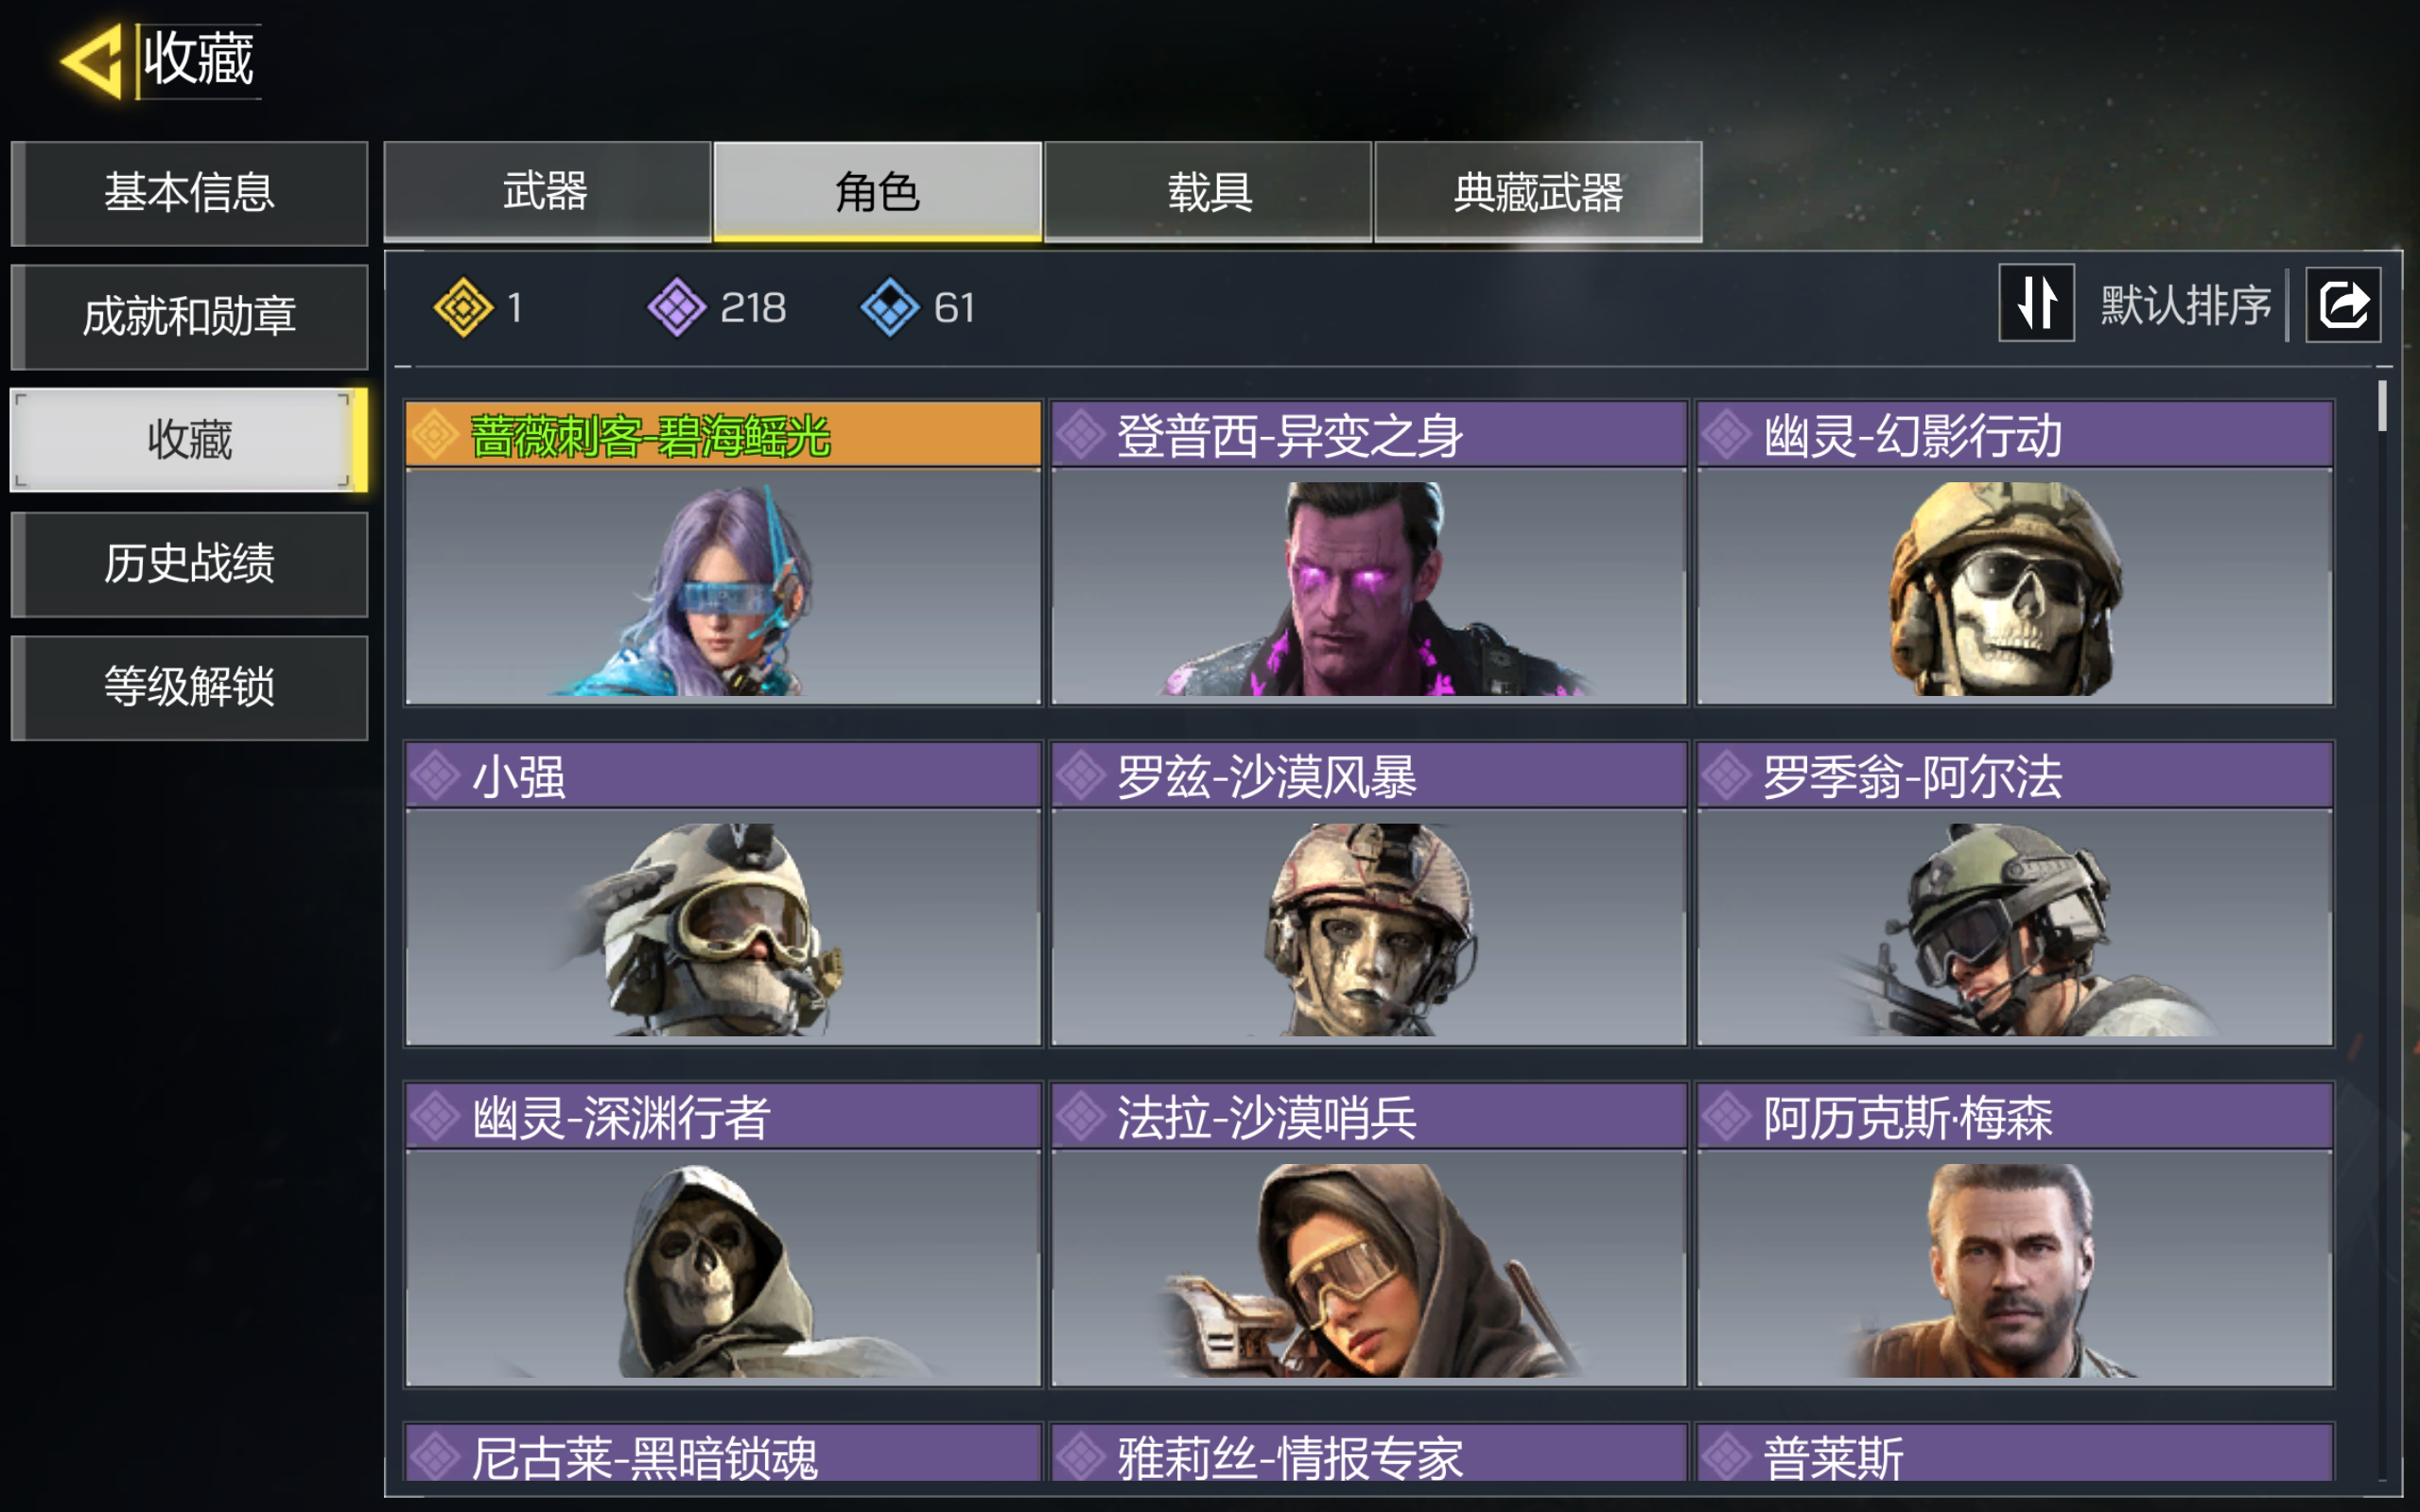Select the 登普西-异变之身 character portrait

coord(1369,553)
